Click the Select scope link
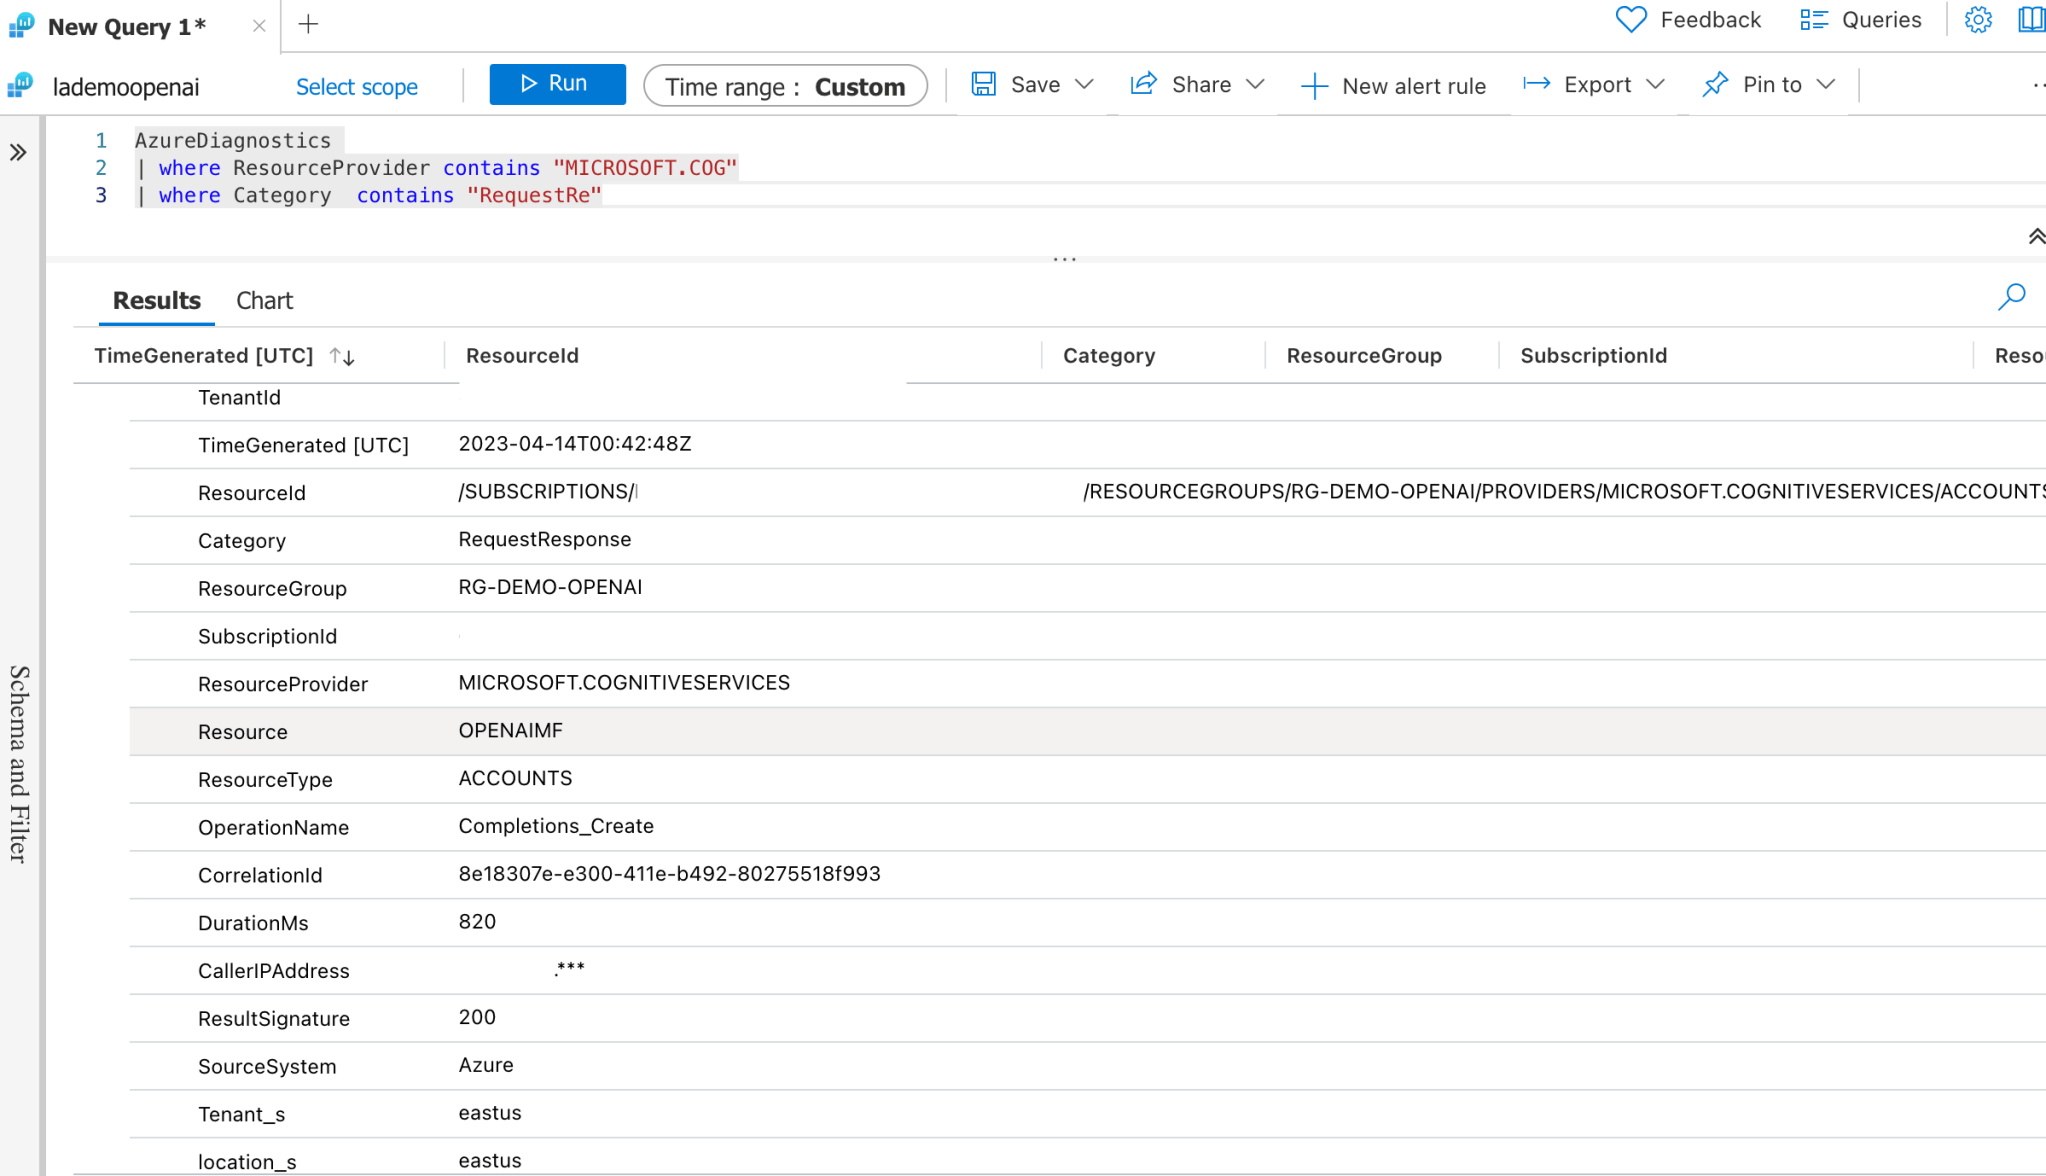The width and height of the screenshot is (2046, 1176). pyautogui.click(x=356, y=87)
